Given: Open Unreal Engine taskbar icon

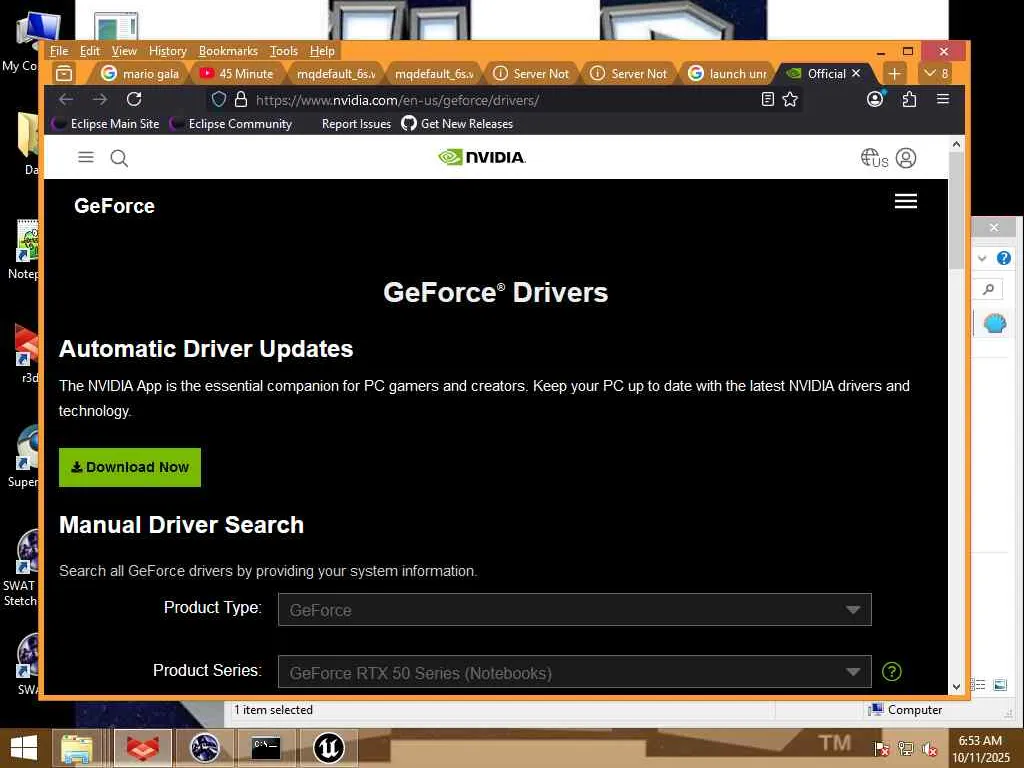Looking at the screenshot, I should 328,748.
